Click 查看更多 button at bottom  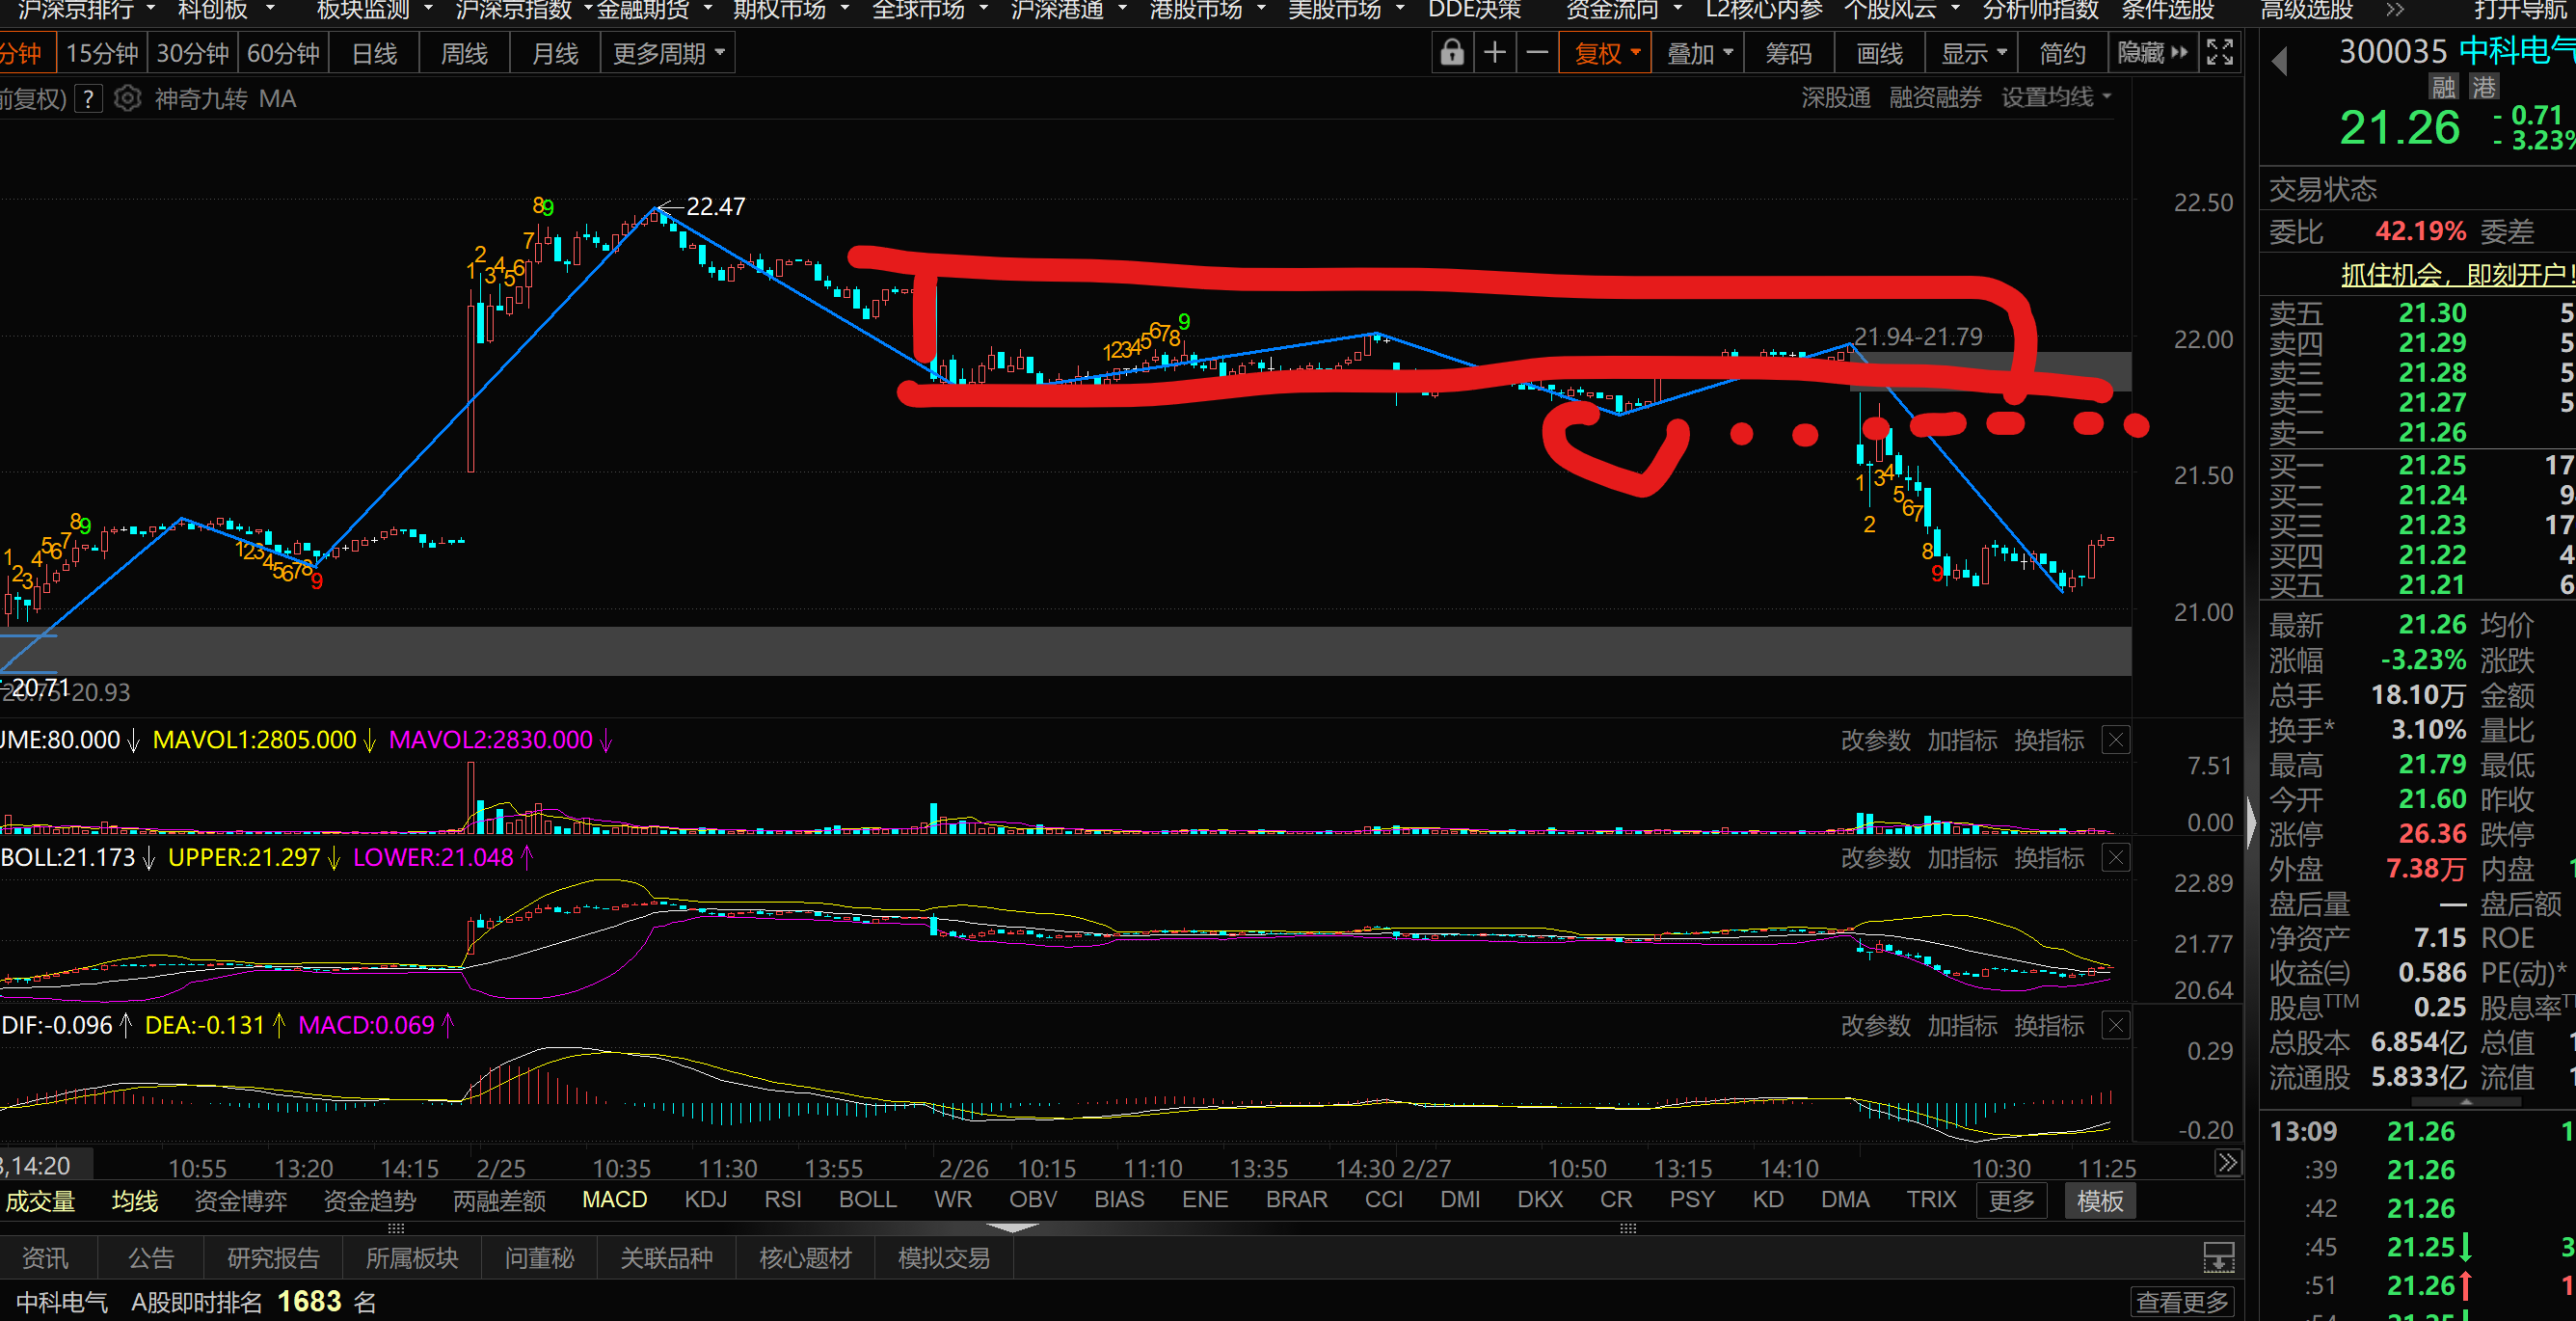[x=2182, y=1302]
